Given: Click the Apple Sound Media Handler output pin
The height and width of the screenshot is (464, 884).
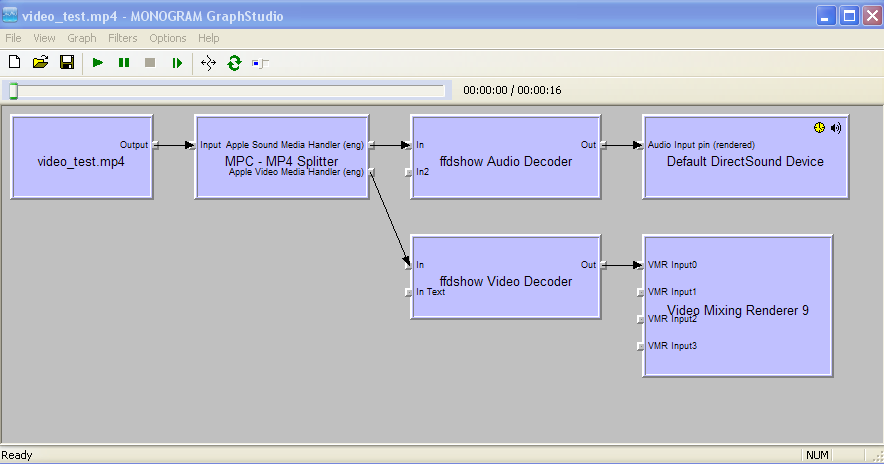Looking at the screenshot, I should point(372,145).
